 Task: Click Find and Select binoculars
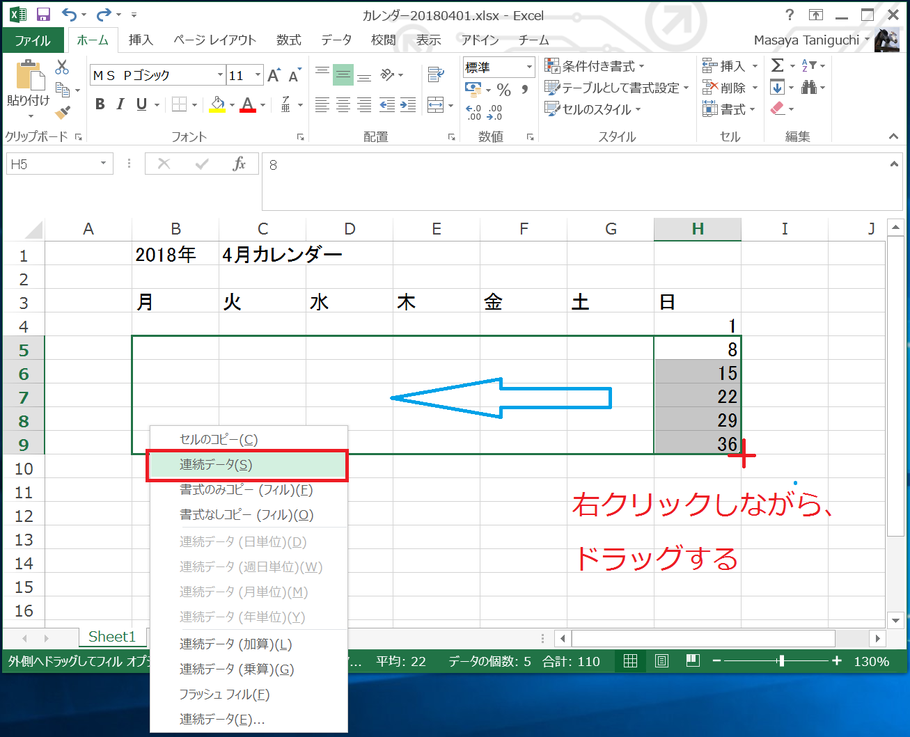tap(809, 87)
